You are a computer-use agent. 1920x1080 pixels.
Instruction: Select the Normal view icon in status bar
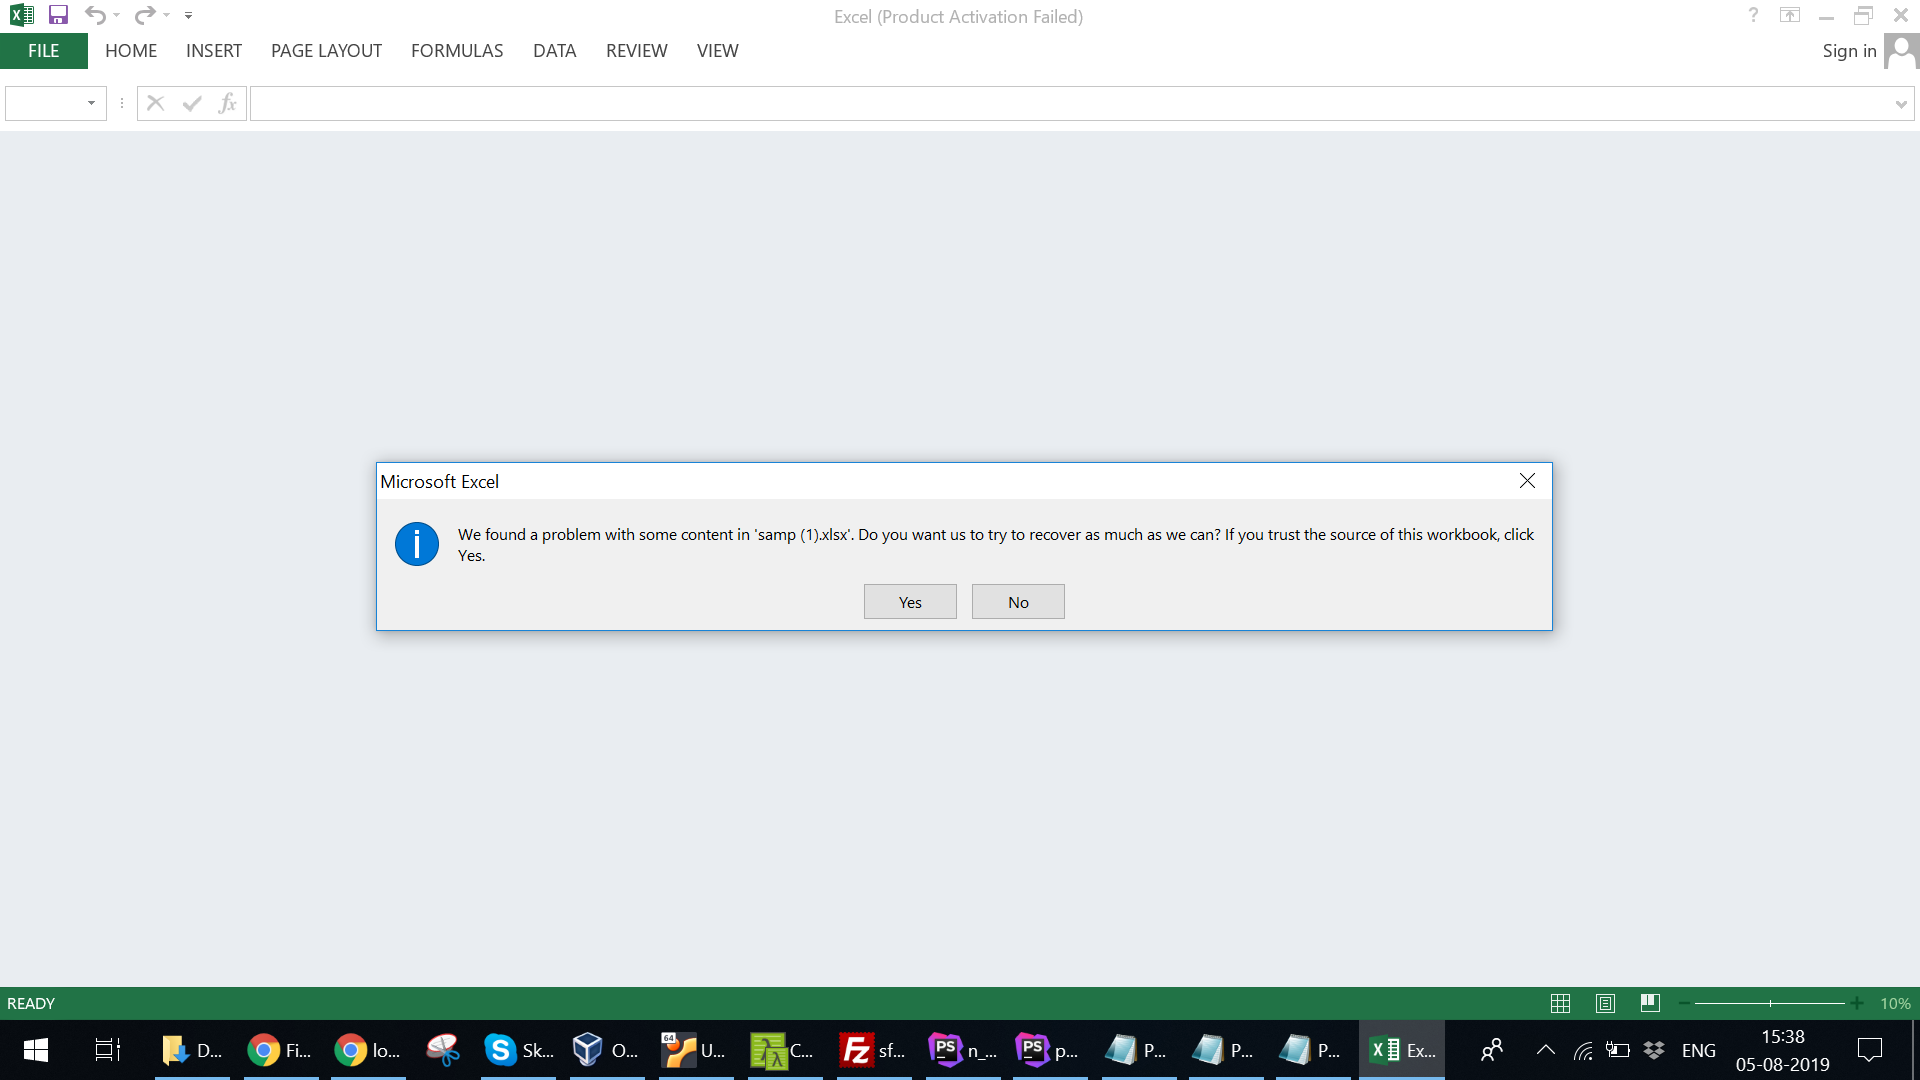click(1560, 1003)
